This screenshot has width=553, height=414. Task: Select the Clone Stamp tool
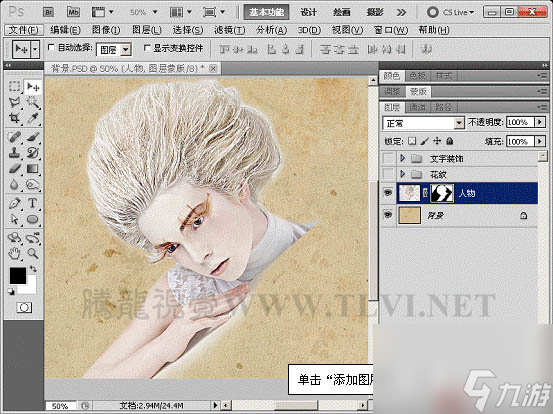pyautogui.click(x=14, y=153)
